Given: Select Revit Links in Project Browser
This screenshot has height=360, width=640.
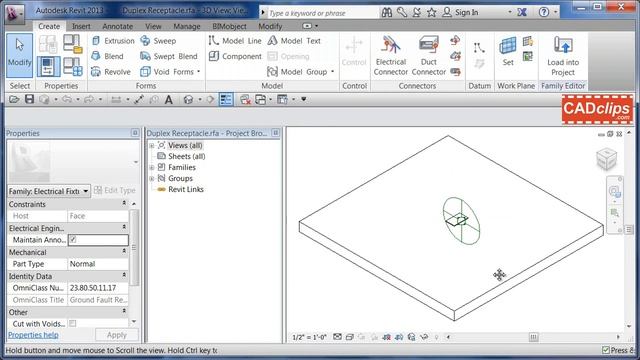Looking at the screenshot, I should click(x=186, y=189).
